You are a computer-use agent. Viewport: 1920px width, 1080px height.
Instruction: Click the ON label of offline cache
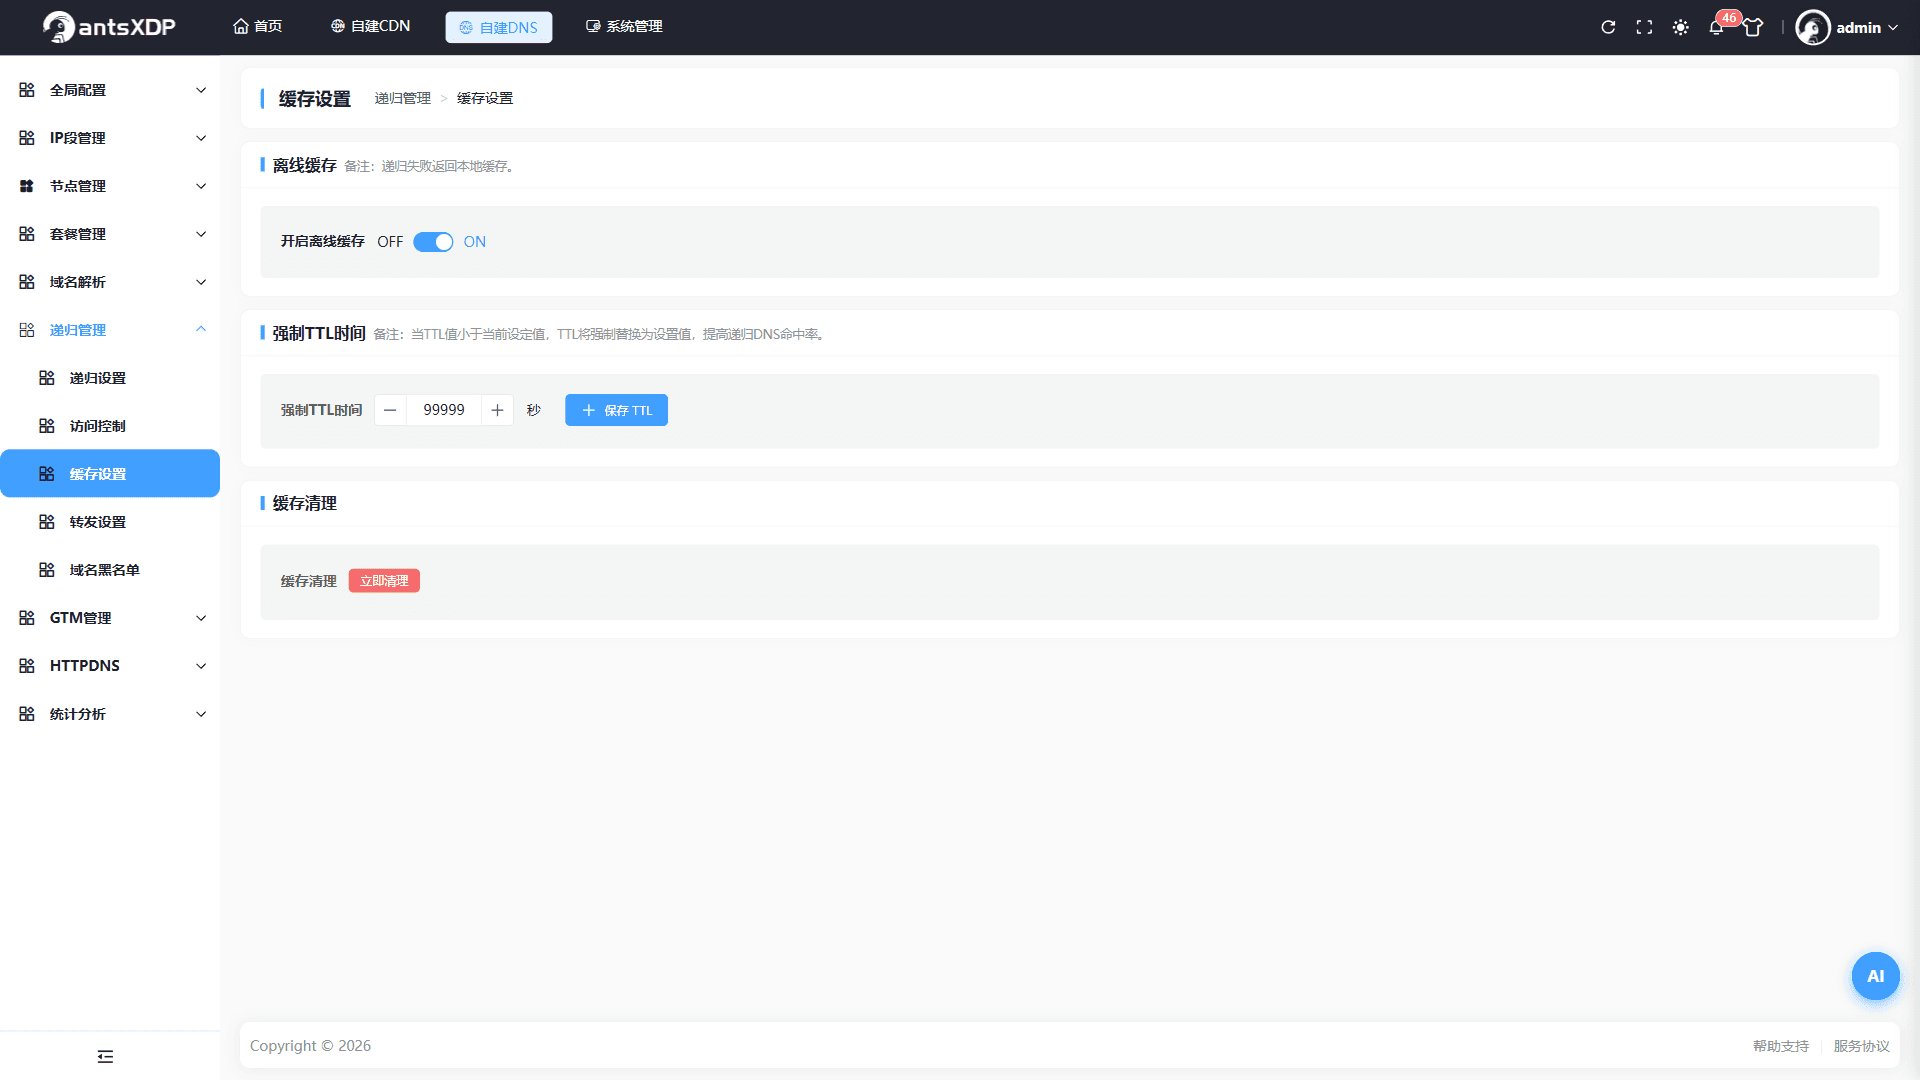coord(474,242)
